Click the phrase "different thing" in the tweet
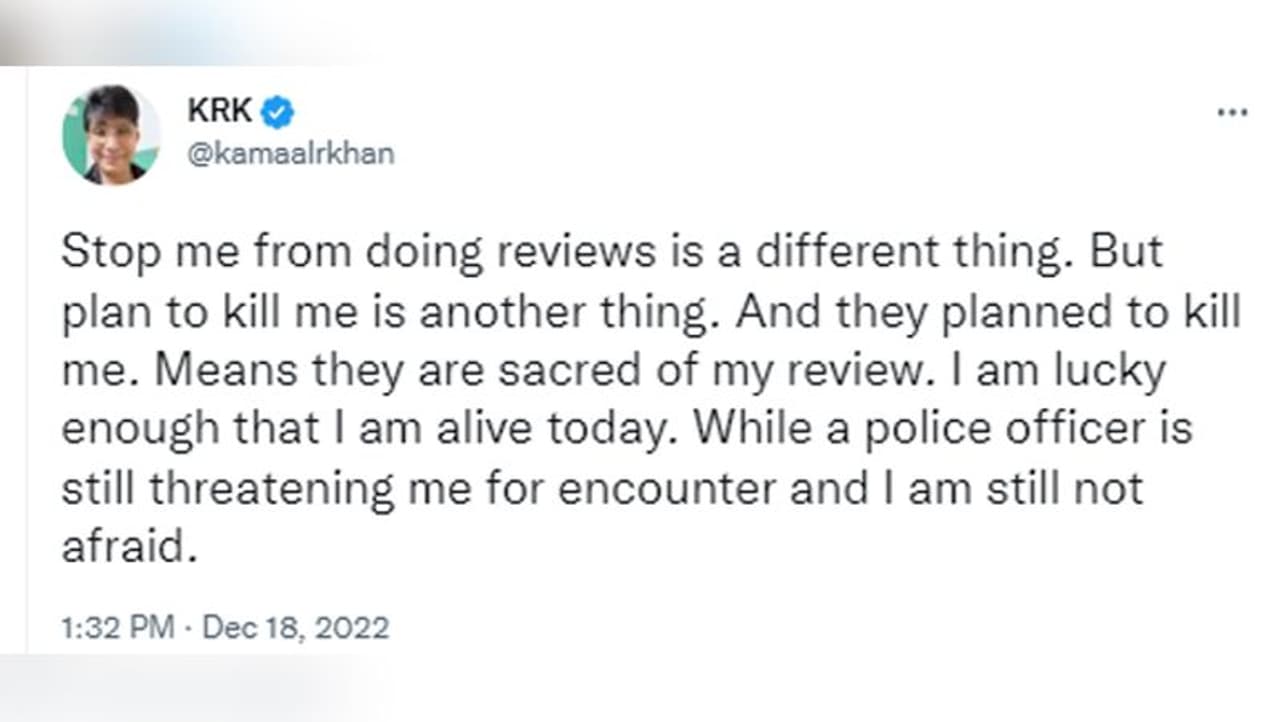This screenshot has width=1280, height=722. coord(909,253)
